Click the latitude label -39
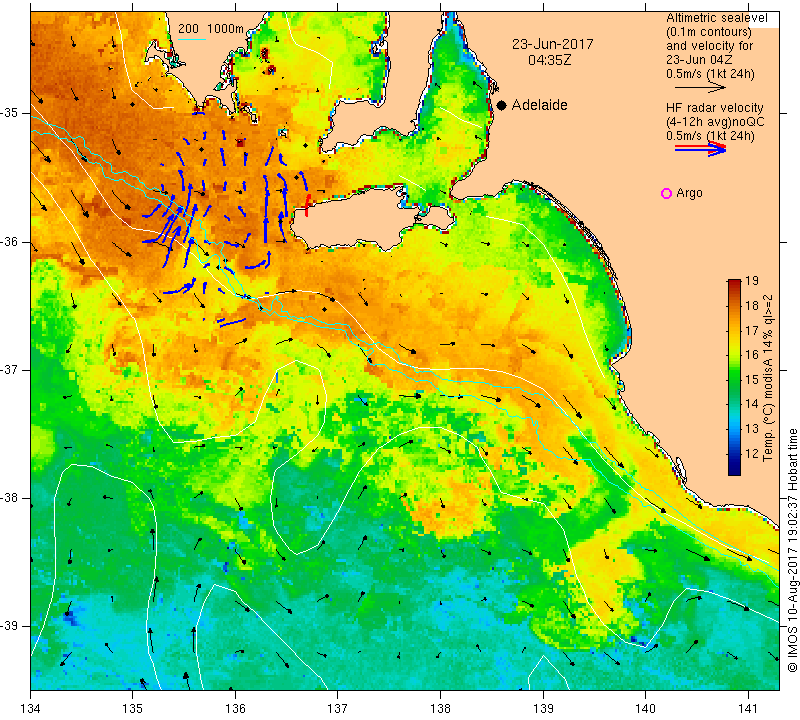800x720 pixels. (x=10, y=626)
